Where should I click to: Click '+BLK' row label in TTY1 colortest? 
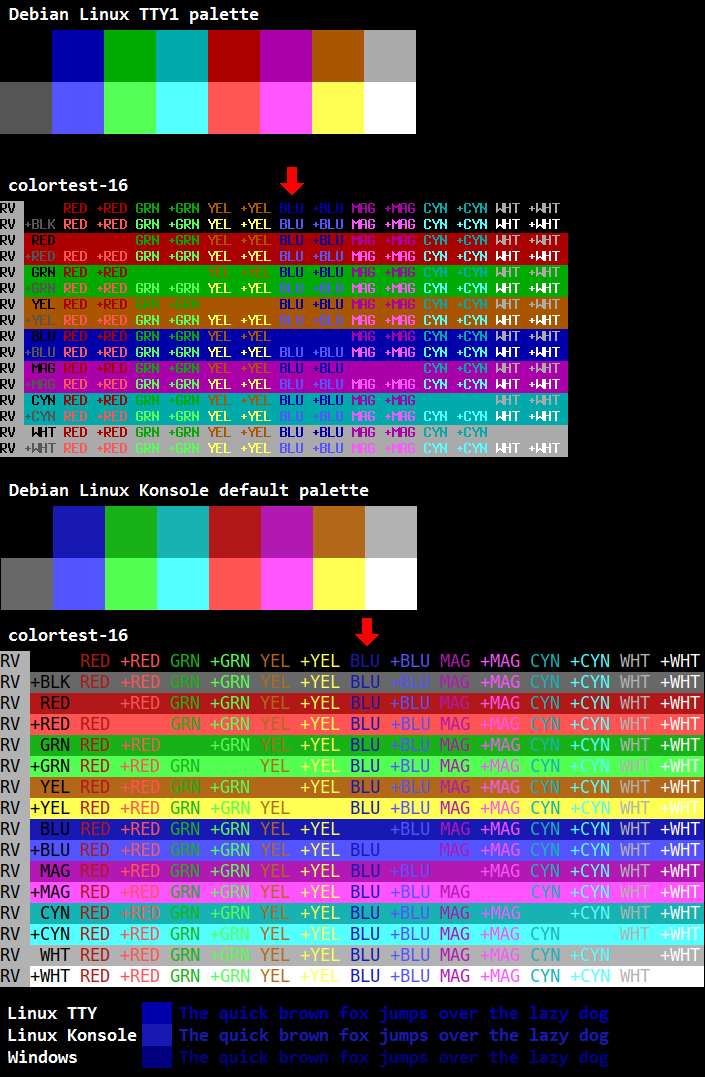click(x=40, y=224)
